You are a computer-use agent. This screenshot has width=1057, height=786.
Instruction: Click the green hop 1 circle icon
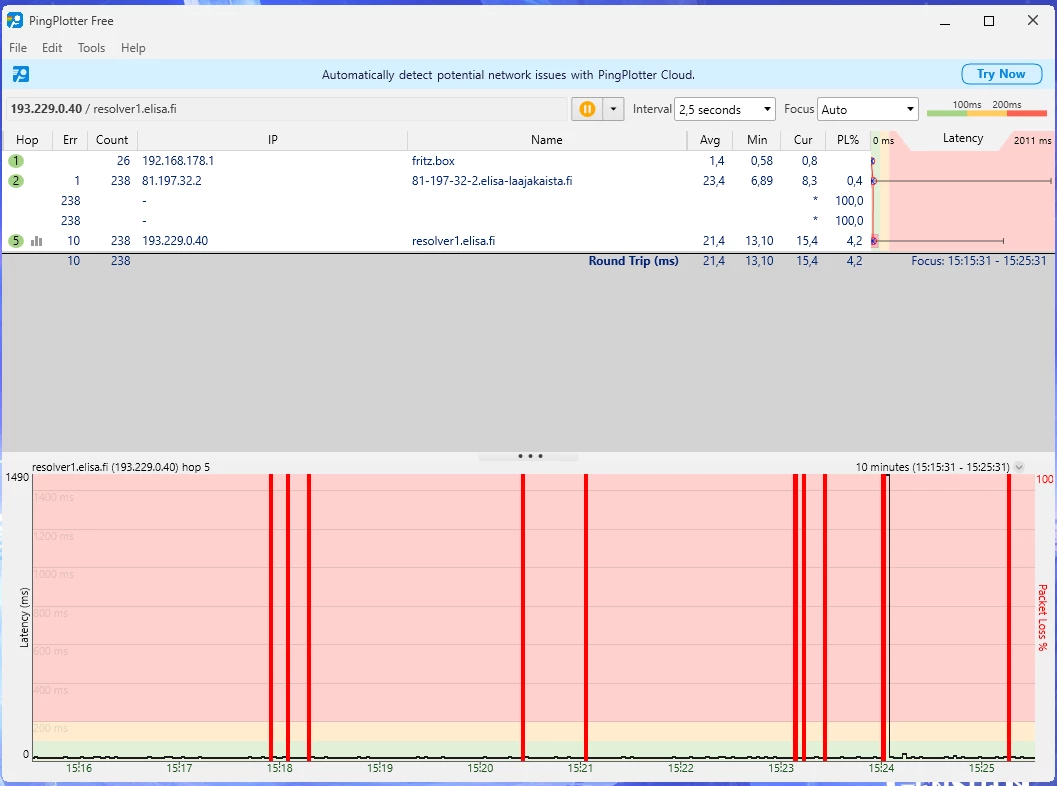click(16, 161)
